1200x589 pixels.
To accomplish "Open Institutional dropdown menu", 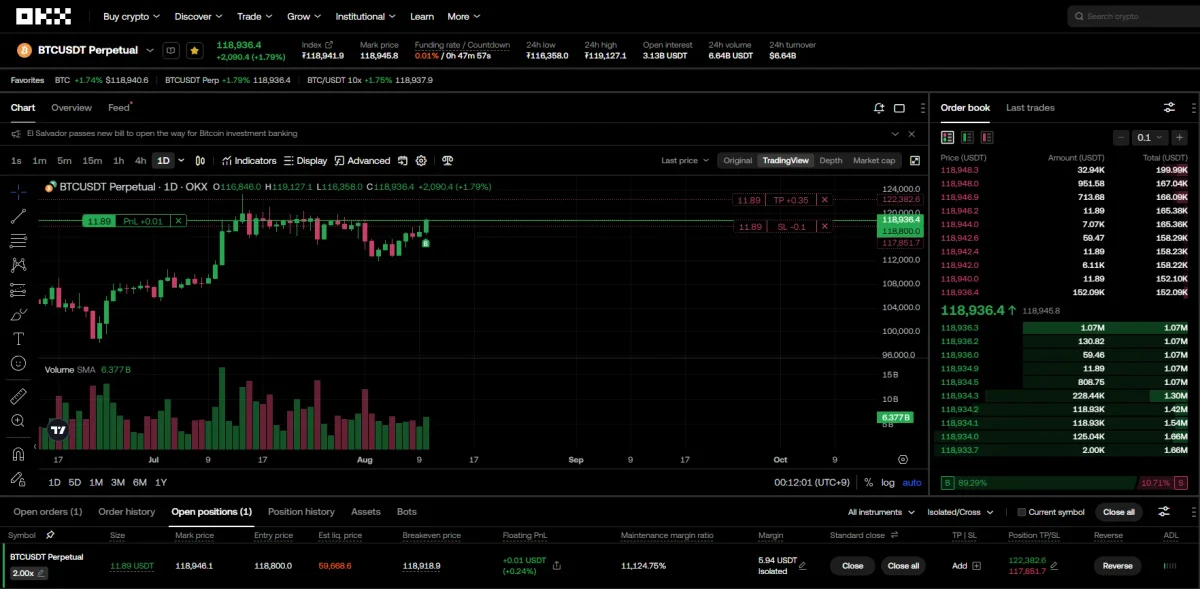I will pos(365,16).
